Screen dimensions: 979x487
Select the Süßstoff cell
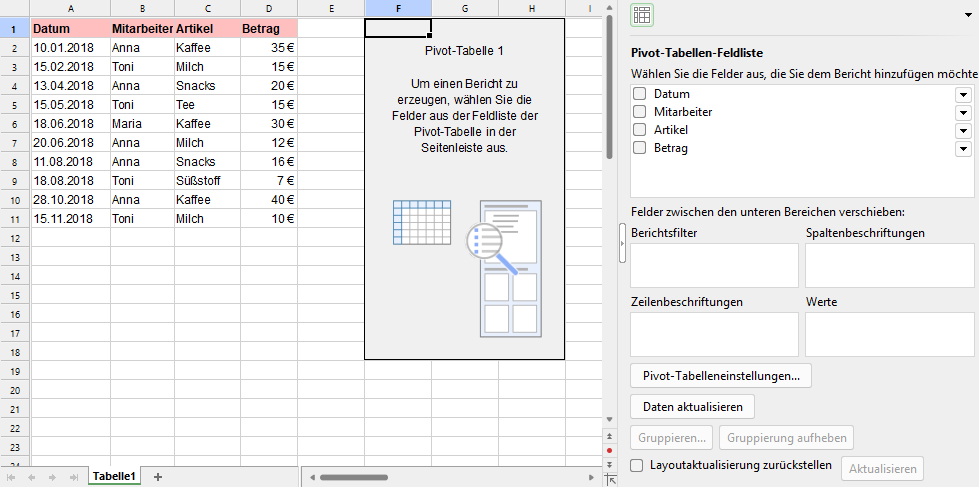click(208, 181)
